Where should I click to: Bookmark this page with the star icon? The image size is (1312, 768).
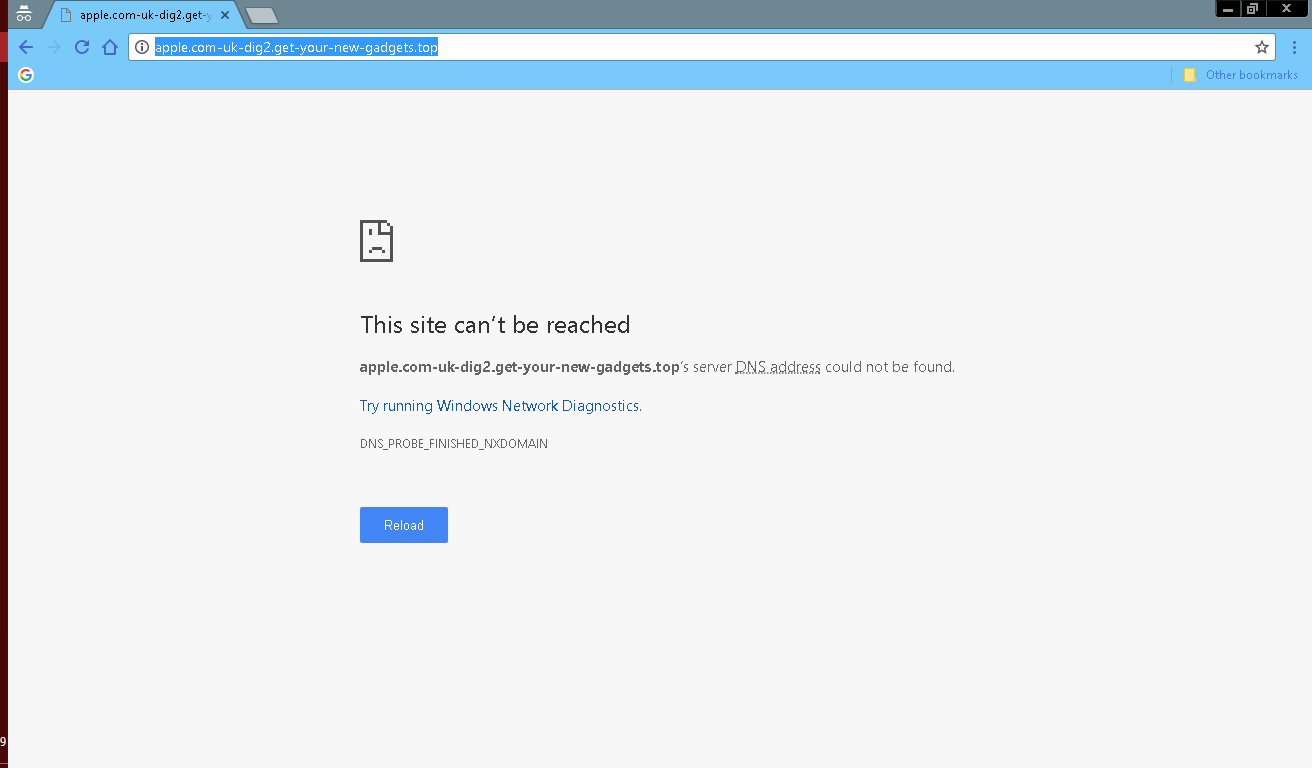point(1262,47)
